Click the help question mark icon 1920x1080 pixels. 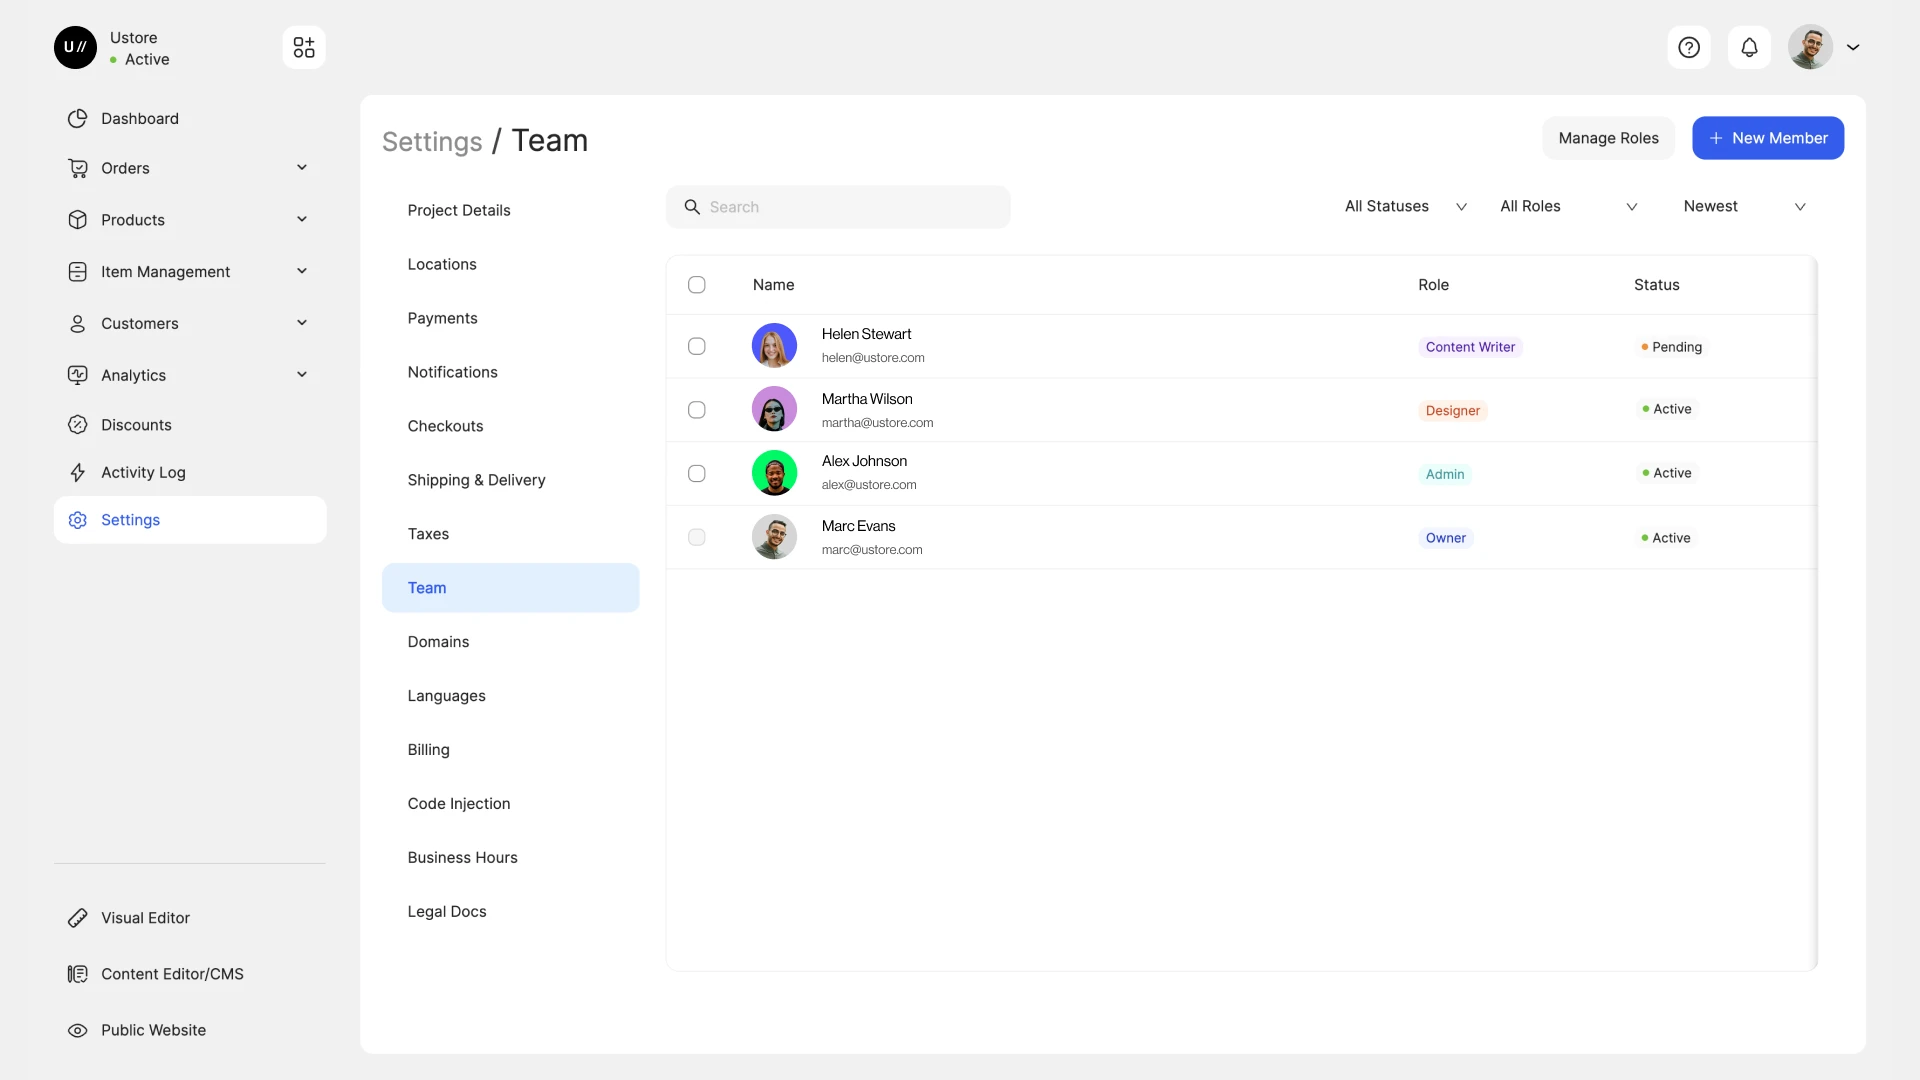(1688, 46)
